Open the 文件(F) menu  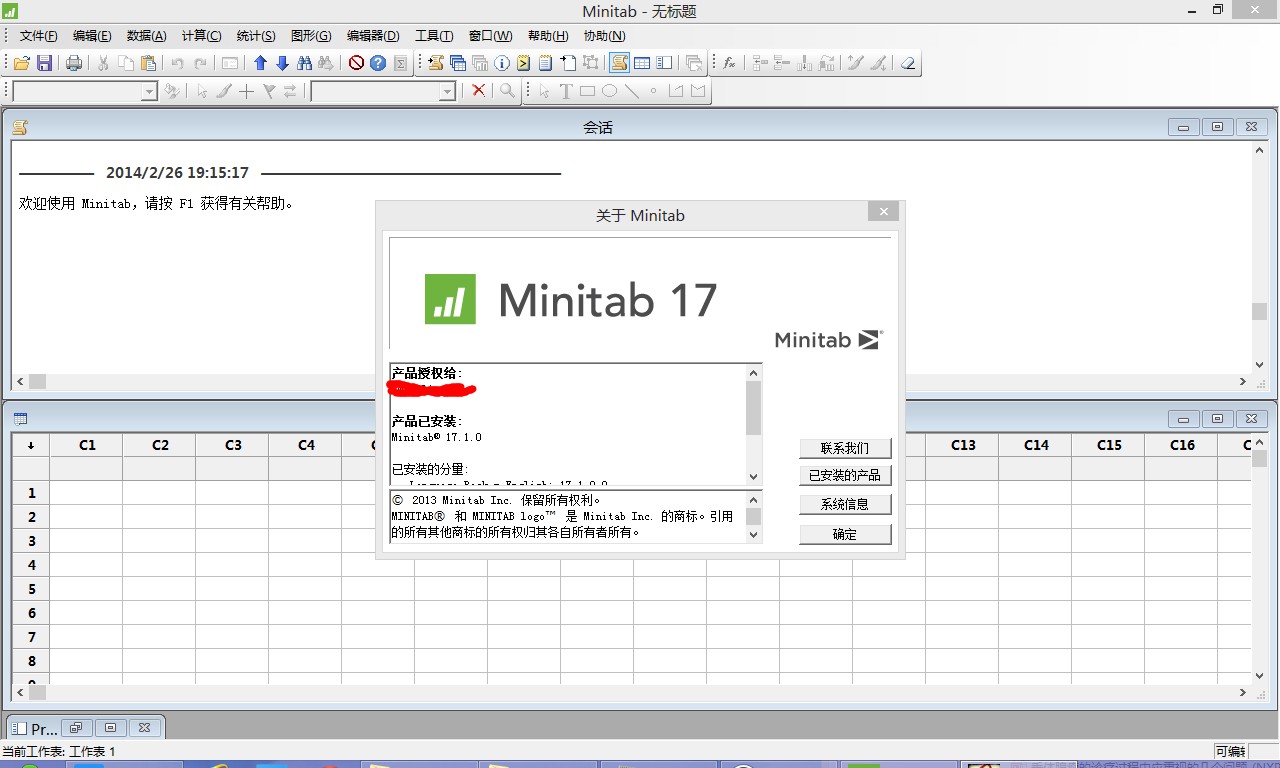[x=38, y=36]
